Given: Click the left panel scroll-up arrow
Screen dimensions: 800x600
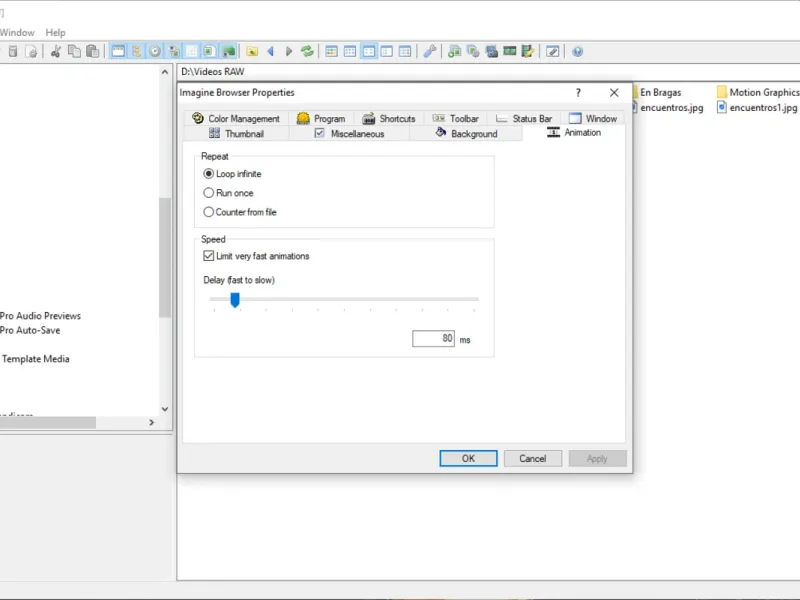Looking at the screenshot, I should click(165, 72).
